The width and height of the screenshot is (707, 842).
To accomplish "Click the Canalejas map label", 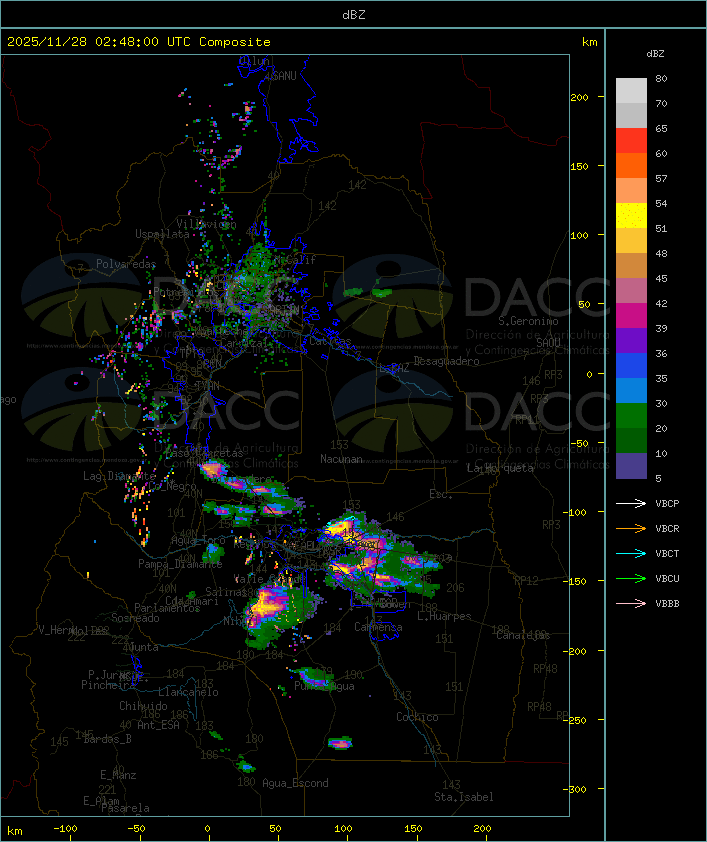I will (523, 635).
